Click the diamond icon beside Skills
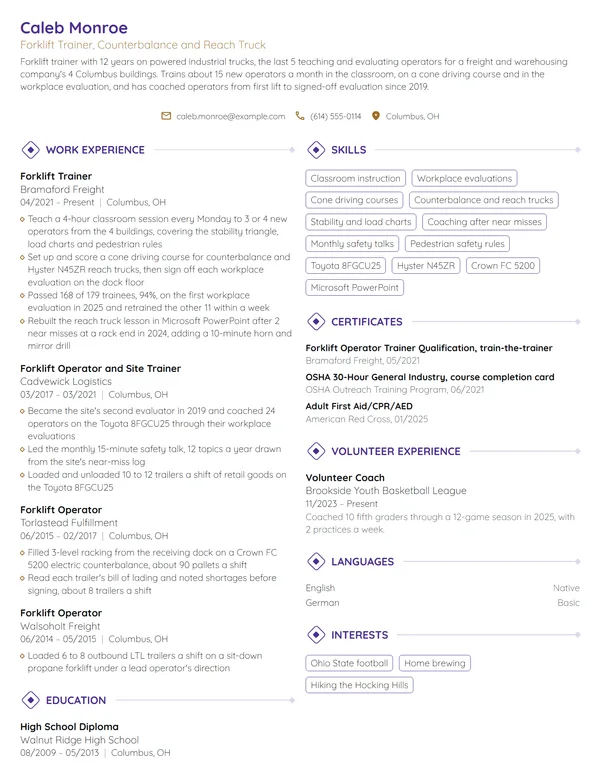600x776 pixels. pos(316,149)
